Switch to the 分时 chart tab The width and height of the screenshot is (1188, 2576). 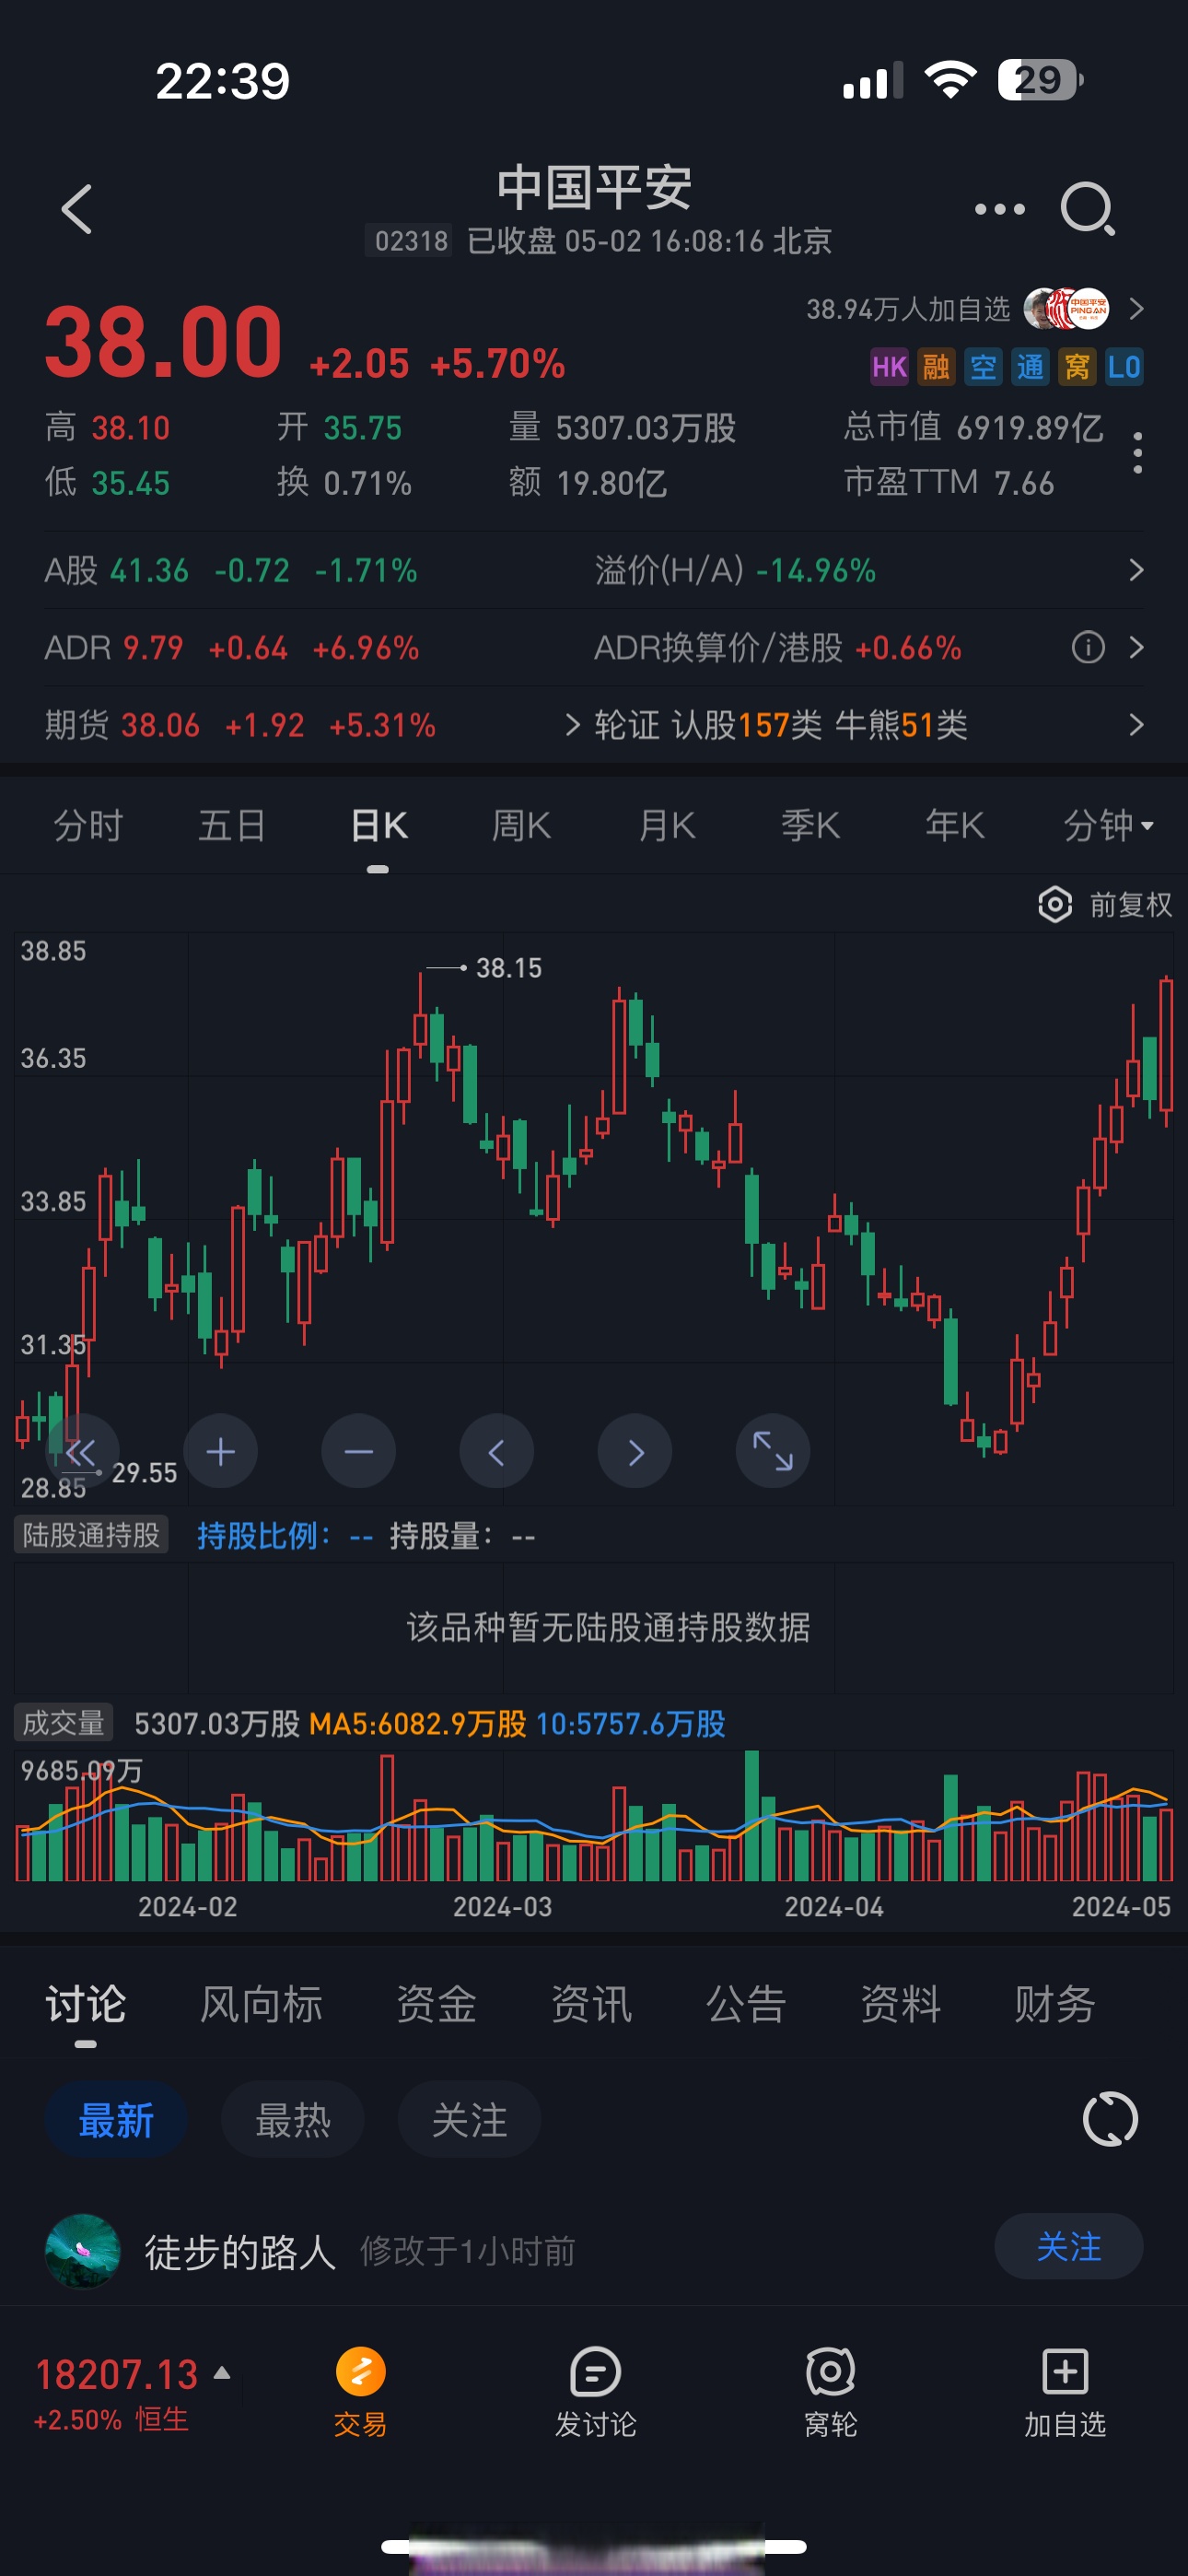pos(88,825)
